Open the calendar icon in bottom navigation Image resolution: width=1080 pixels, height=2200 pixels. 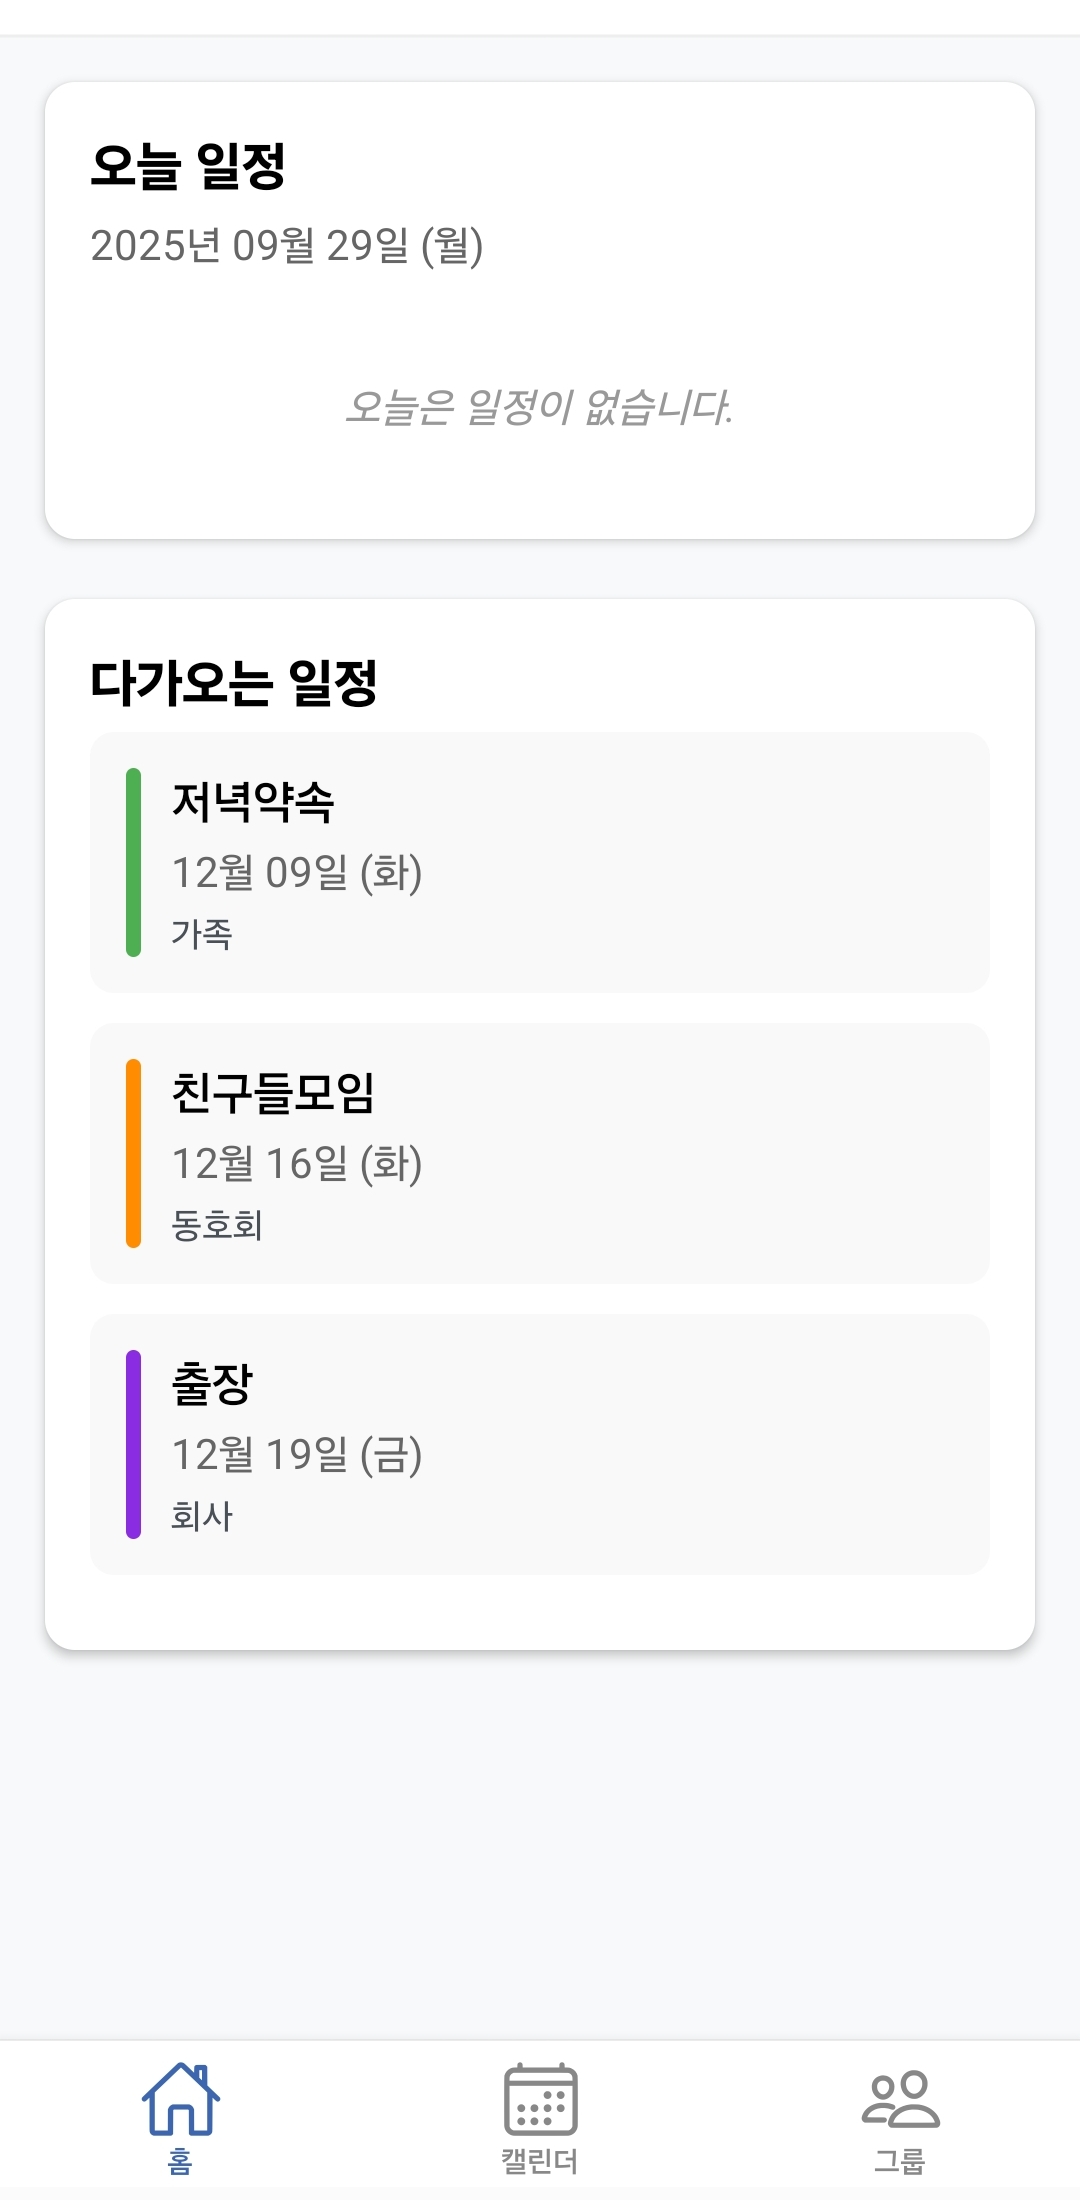[540, 2098]
